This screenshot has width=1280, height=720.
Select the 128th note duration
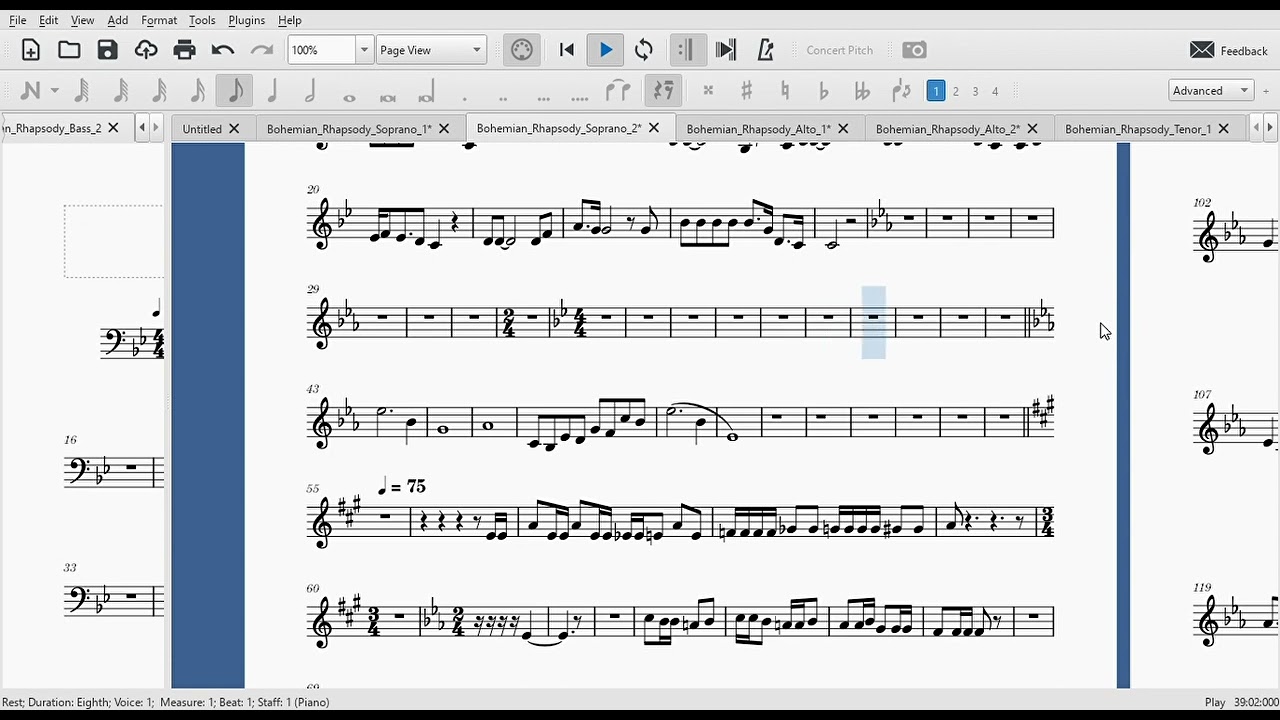pyautogui.click(x=82, y=91)
